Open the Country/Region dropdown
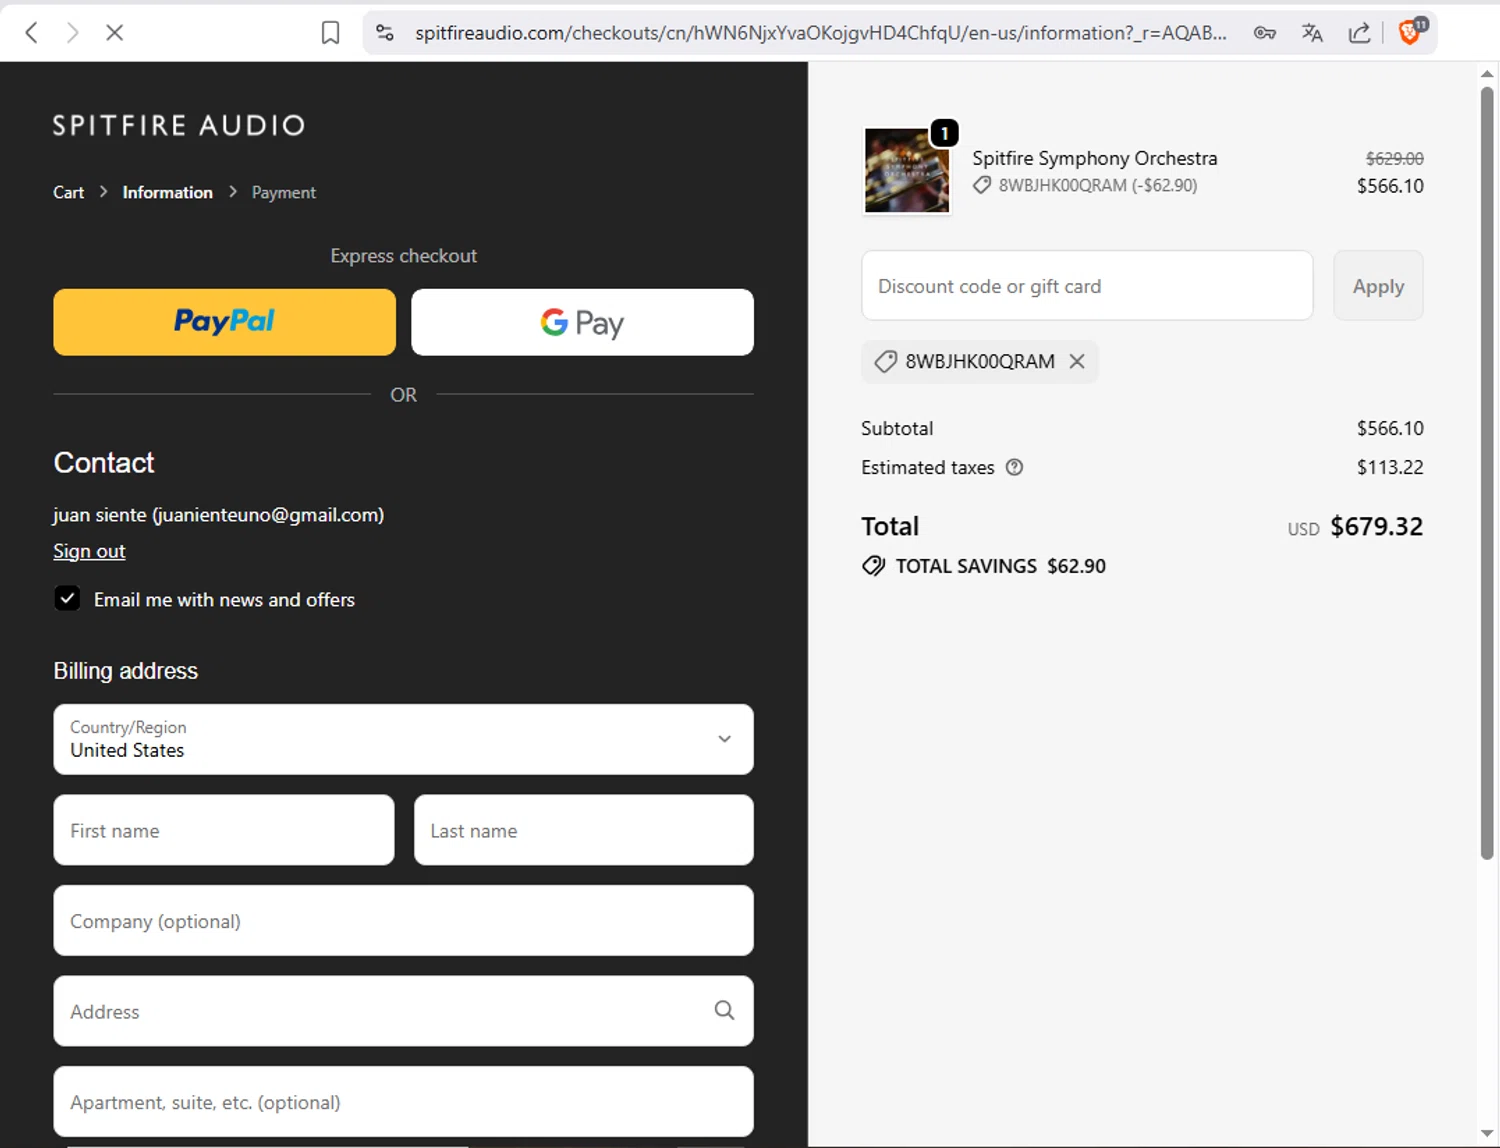Viewport: 1500px width, 1148px height. tap(403, 739)
